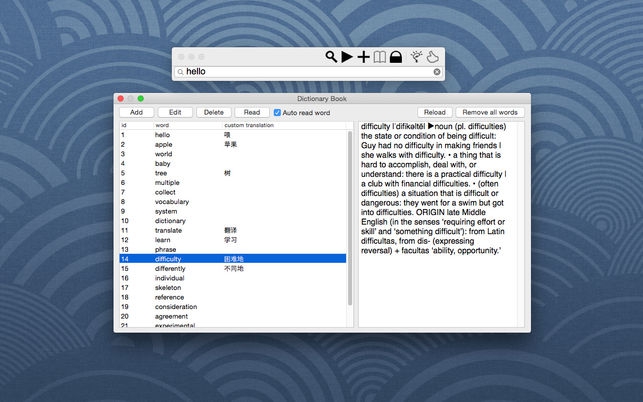Click the small magnifier inside search field

point(180,72)
